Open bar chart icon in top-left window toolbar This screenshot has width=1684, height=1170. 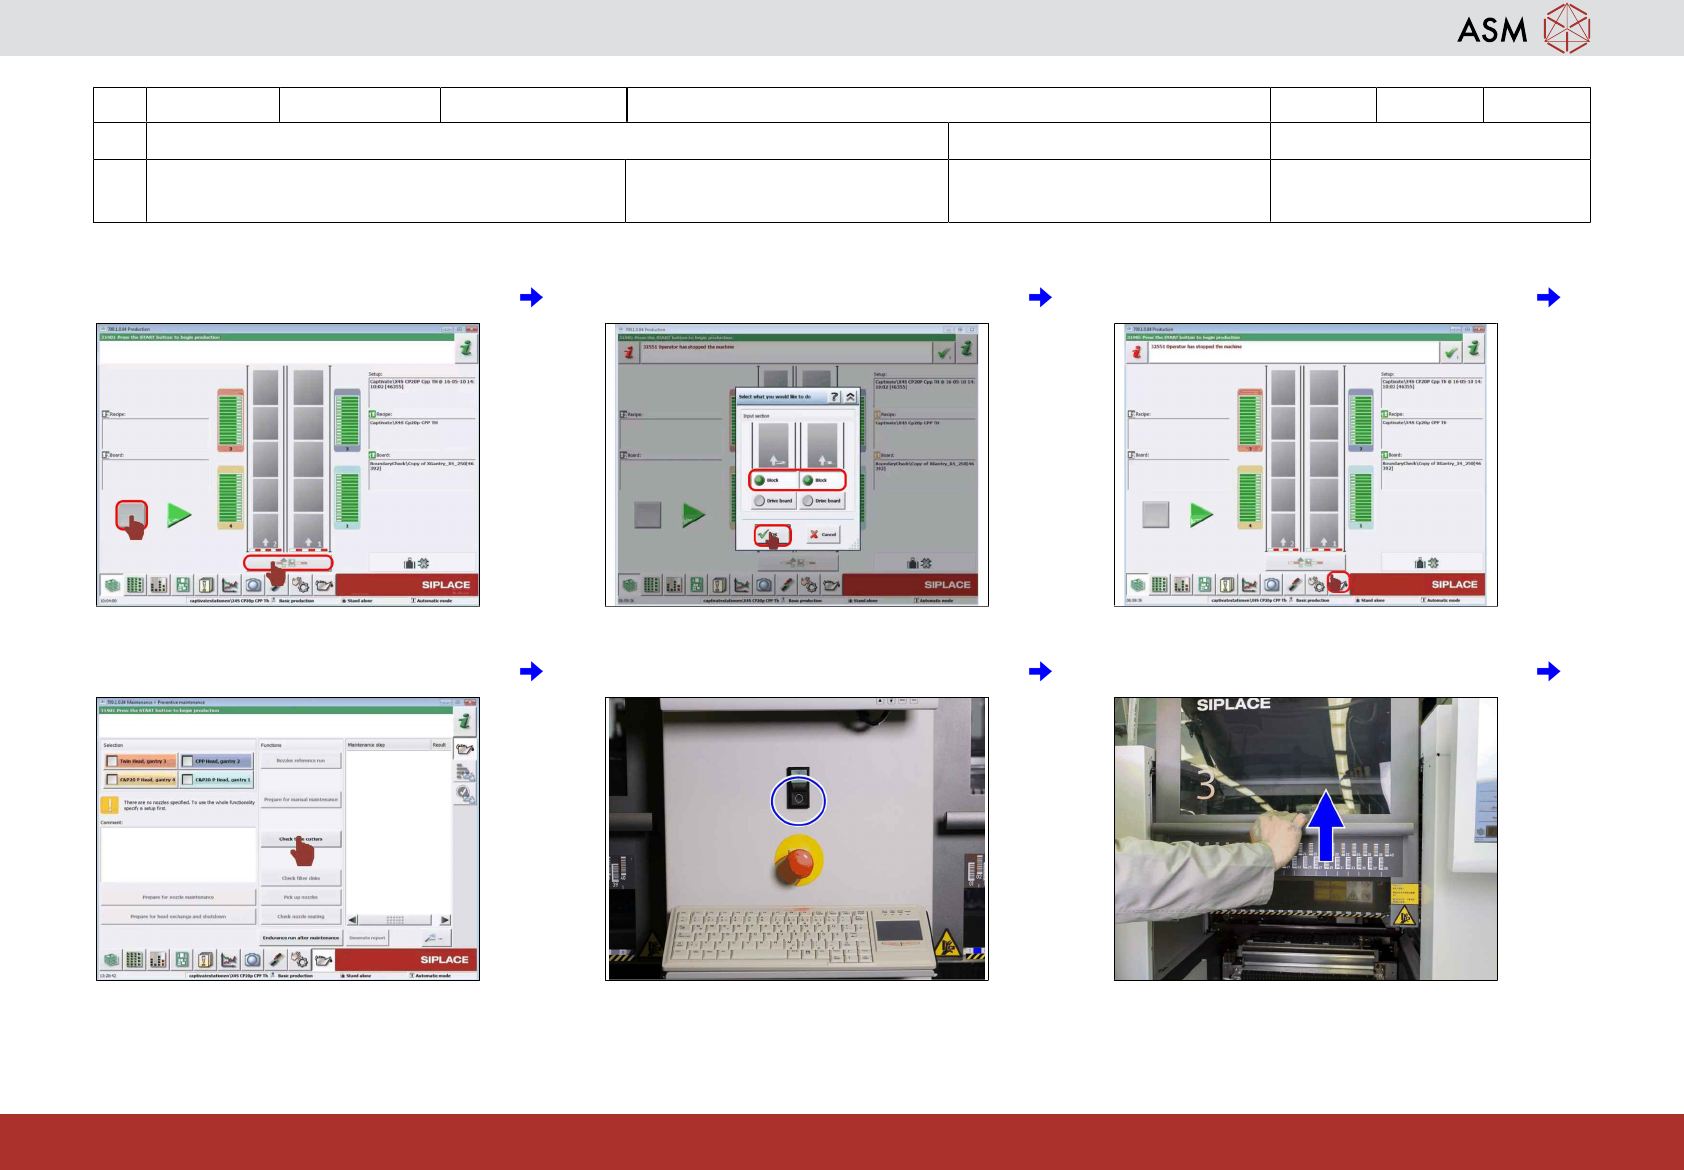tap(158, 585)
